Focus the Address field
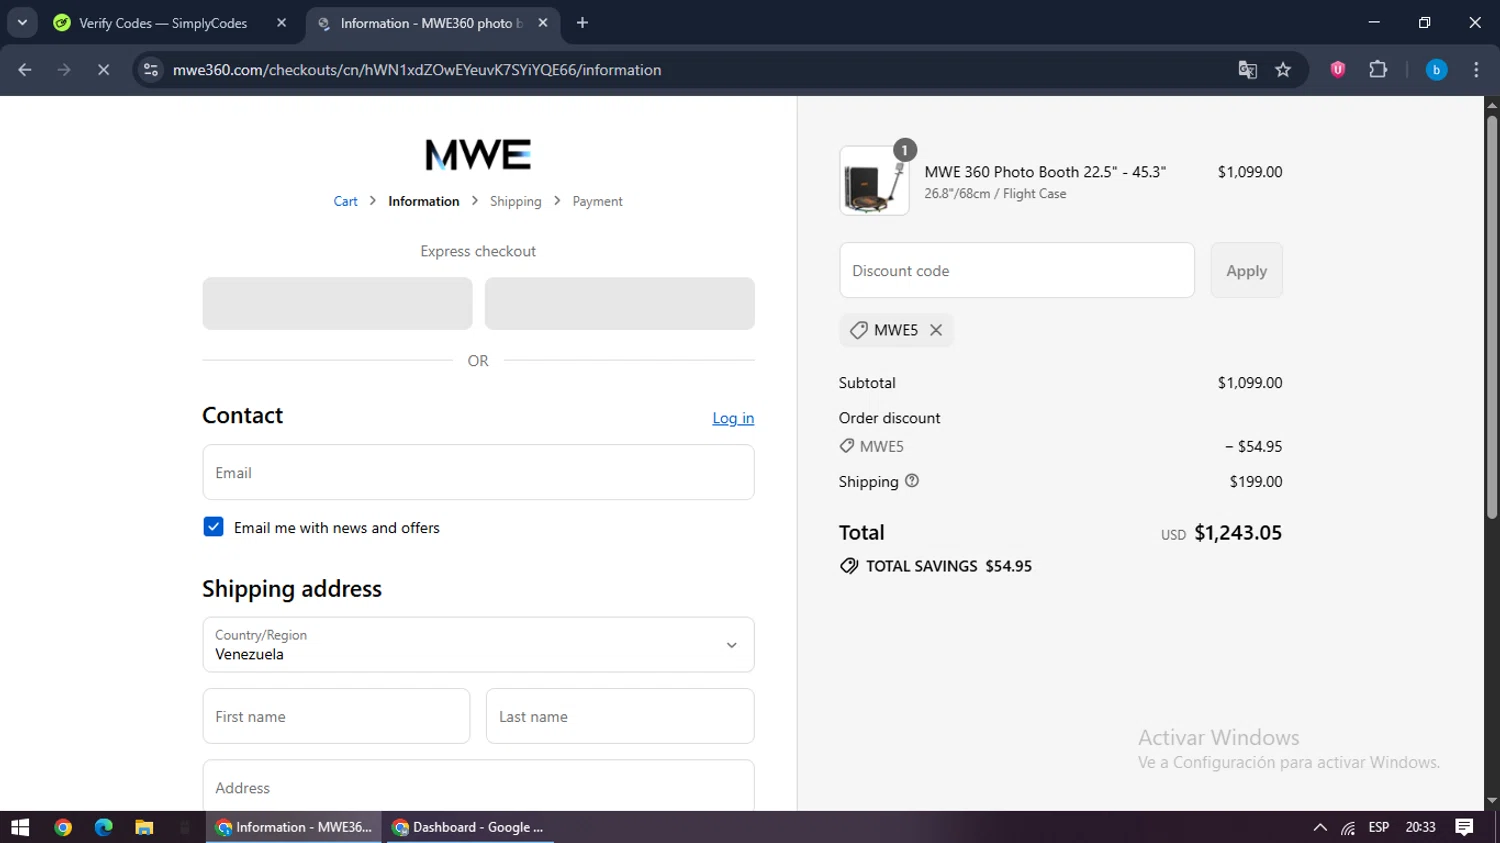The height and width of the screenshot is (843, 1500). click(478, 787)
